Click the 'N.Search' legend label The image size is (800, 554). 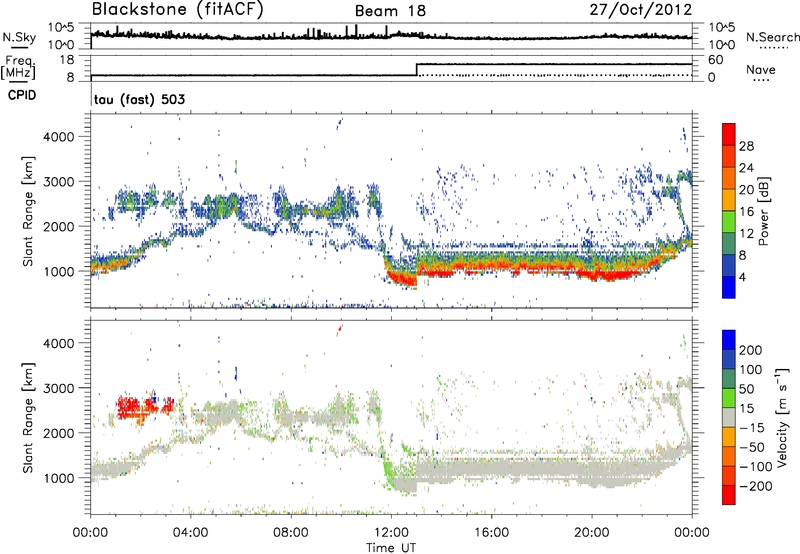pos(772,37)
